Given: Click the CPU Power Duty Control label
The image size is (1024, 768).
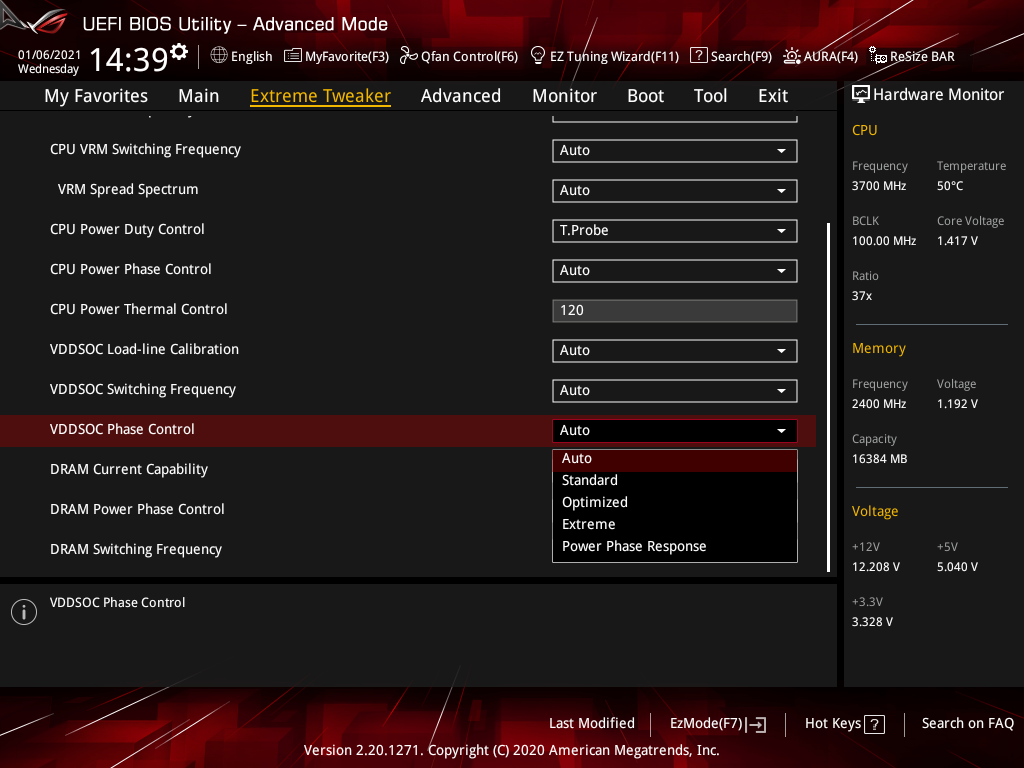Looking at the screenshot, I should (127, 230).
